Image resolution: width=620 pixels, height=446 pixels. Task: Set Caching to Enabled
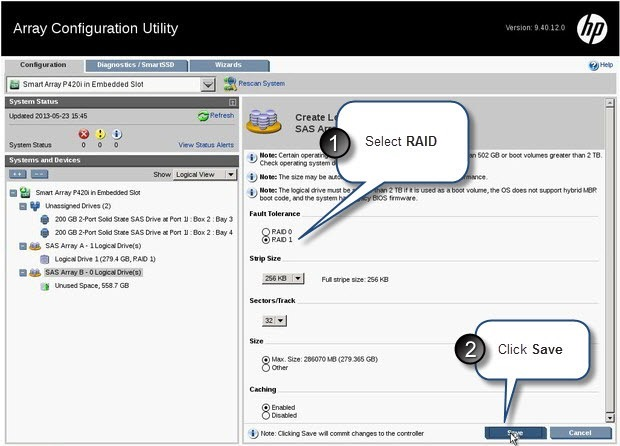click(266, 408)
